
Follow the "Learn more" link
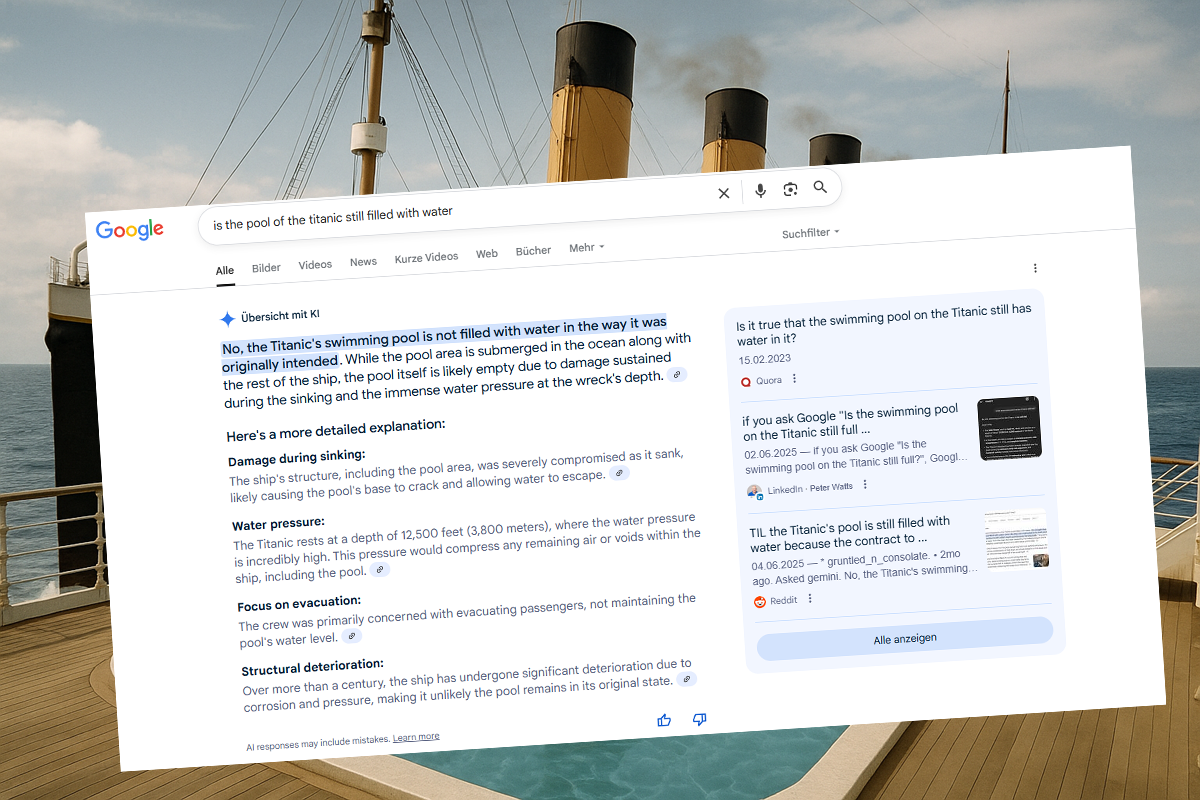pyautogui.click(x=416, y=737)
